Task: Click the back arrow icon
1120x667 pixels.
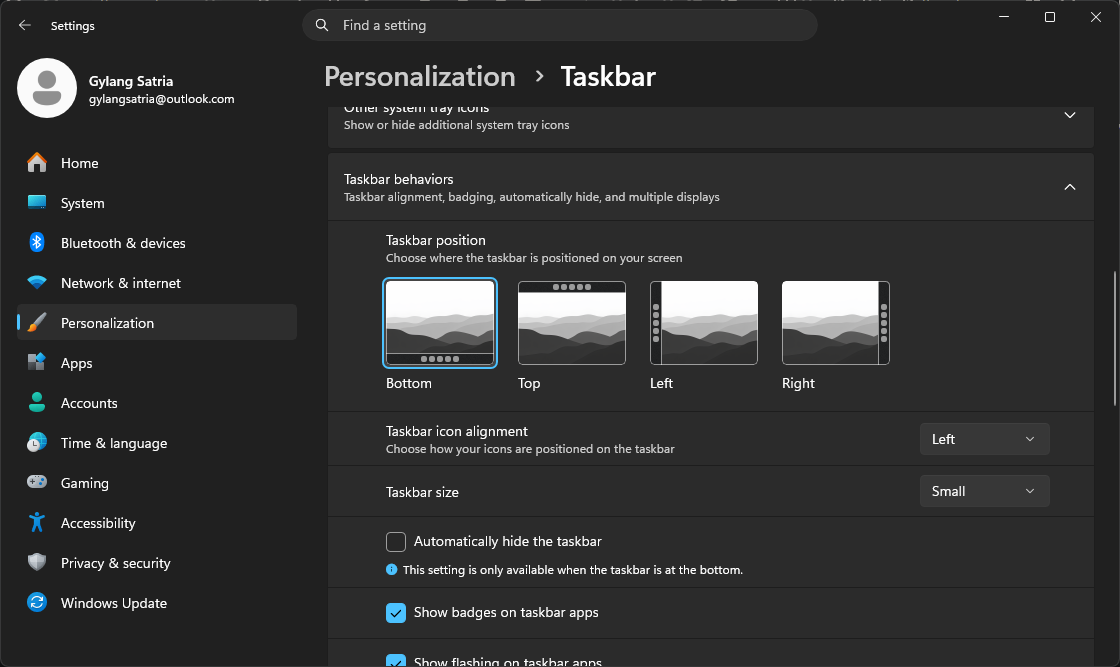Action: 25,25
